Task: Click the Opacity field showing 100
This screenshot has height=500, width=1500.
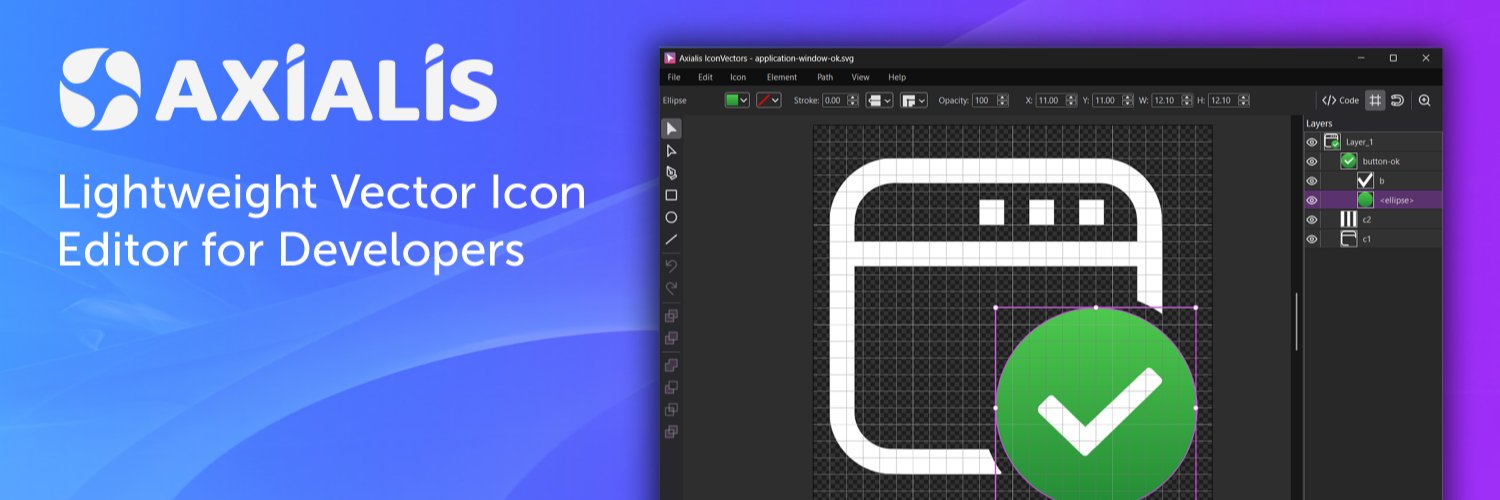Action: tap(983, 100)
